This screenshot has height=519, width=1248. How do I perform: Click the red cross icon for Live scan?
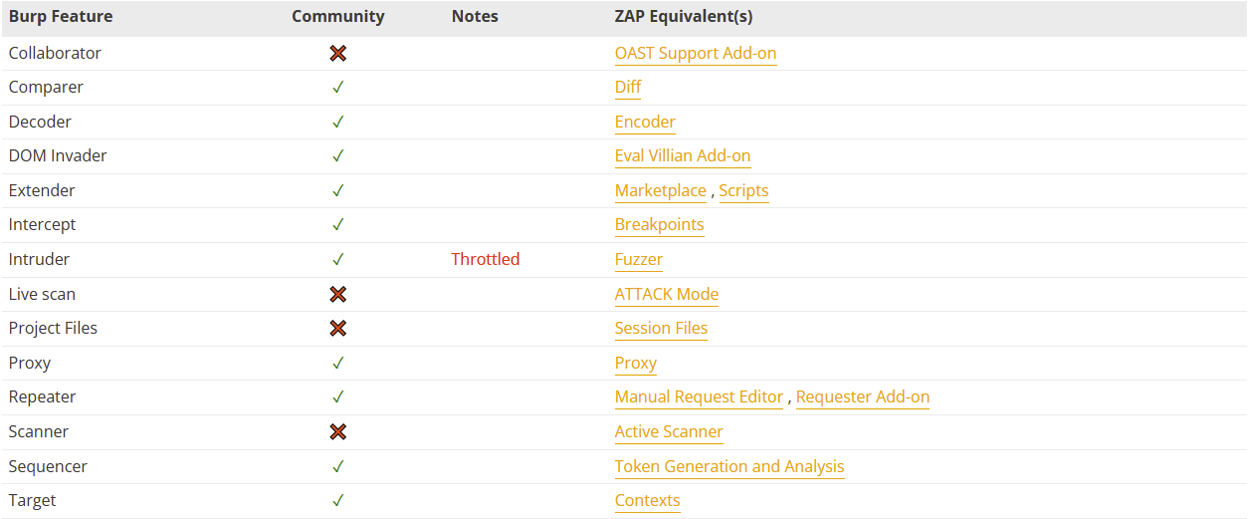tap(338, 294)
